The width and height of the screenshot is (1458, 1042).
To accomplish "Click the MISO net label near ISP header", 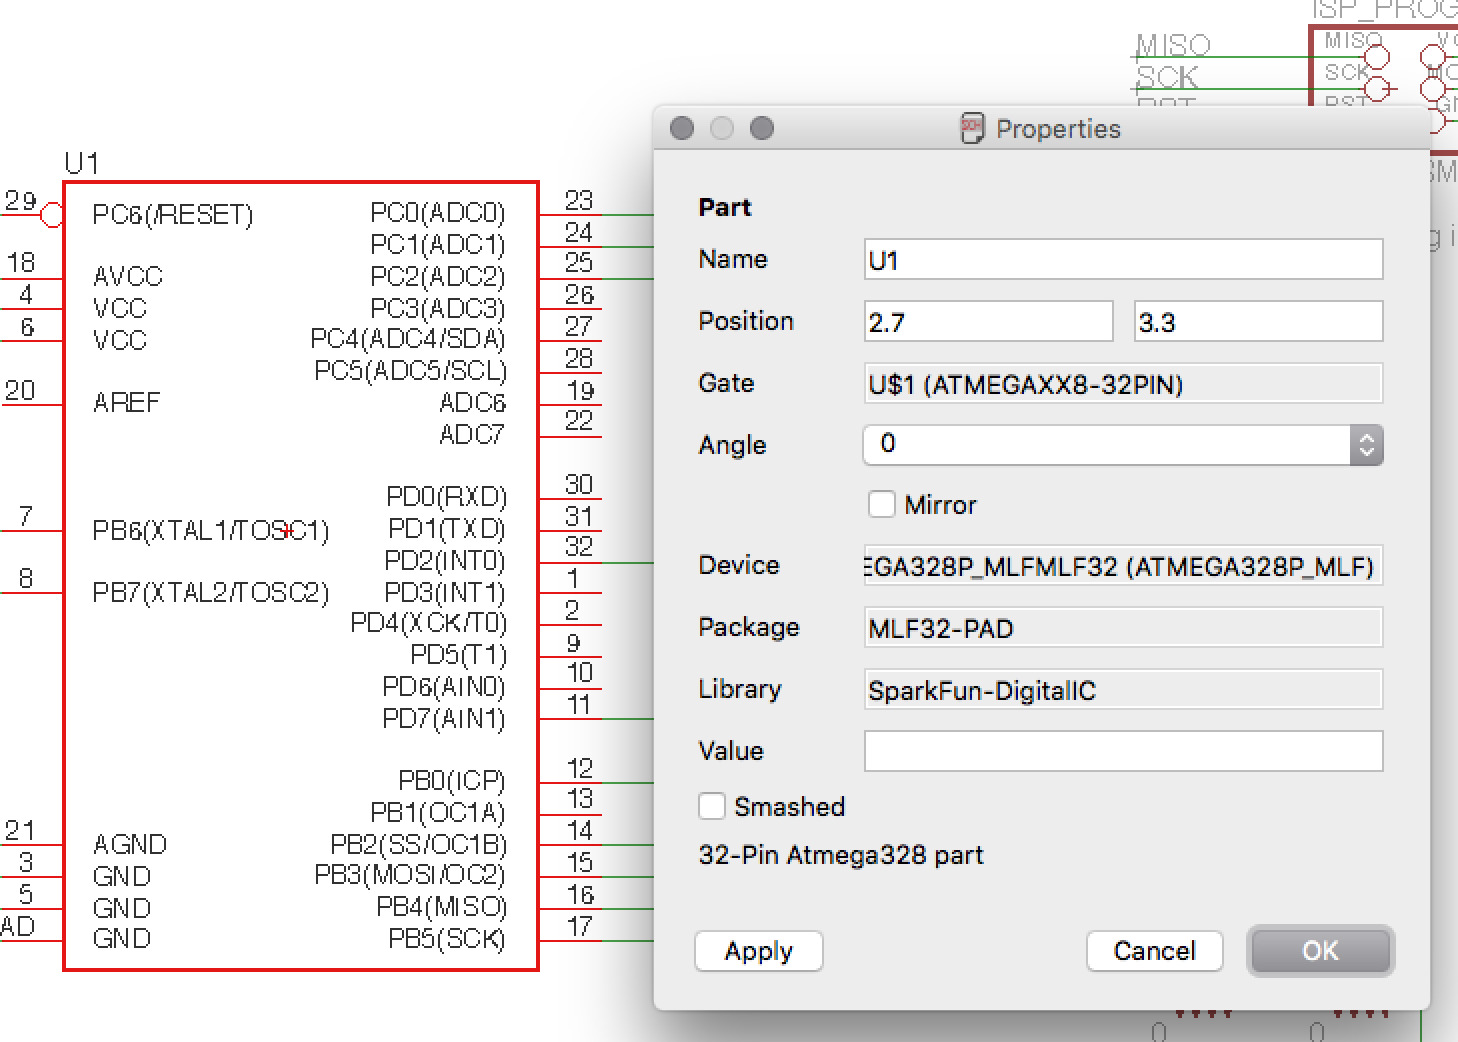I will coord(1173,45).
